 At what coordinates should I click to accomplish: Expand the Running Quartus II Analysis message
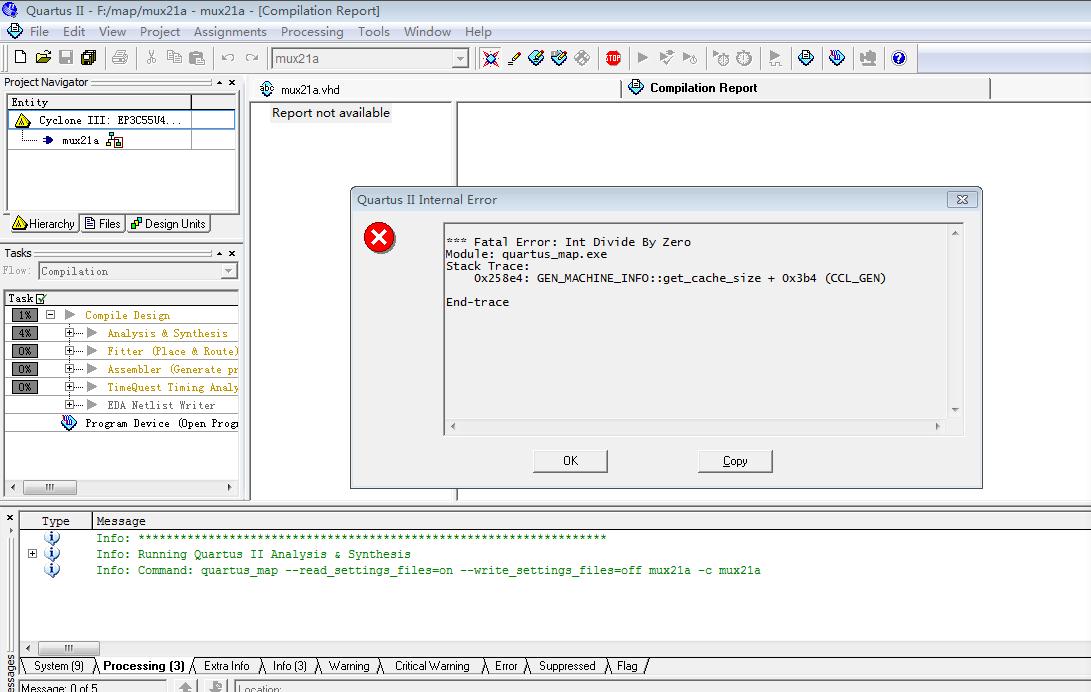(x=32, y=554)
